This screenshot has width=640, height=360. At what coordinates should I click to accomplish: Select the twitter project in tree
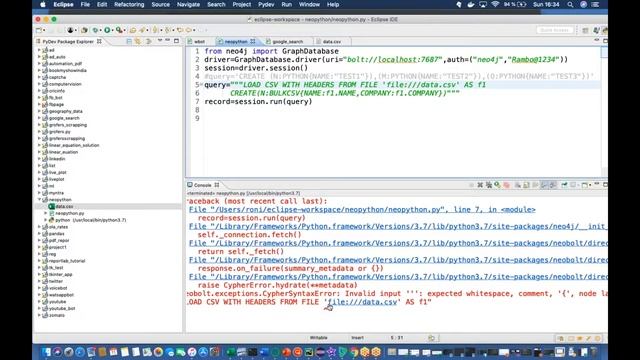point(56,281)
